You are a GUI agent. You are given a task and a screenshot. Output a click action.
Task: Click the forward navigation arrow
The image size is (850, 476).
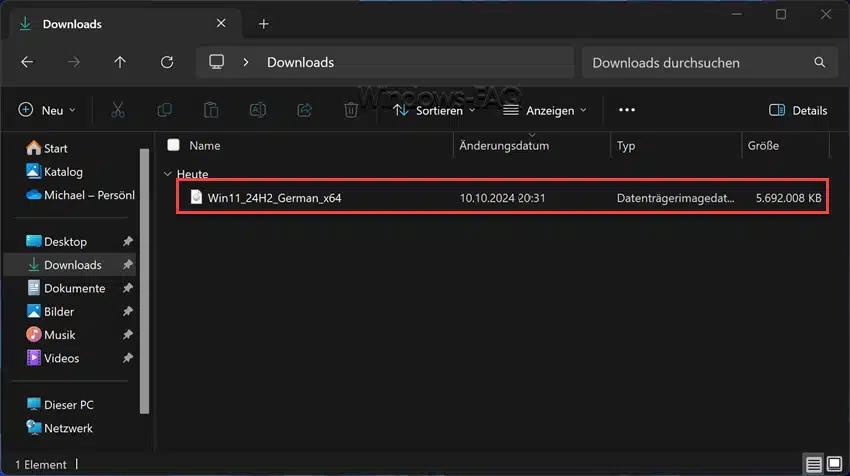click(74, 62)
